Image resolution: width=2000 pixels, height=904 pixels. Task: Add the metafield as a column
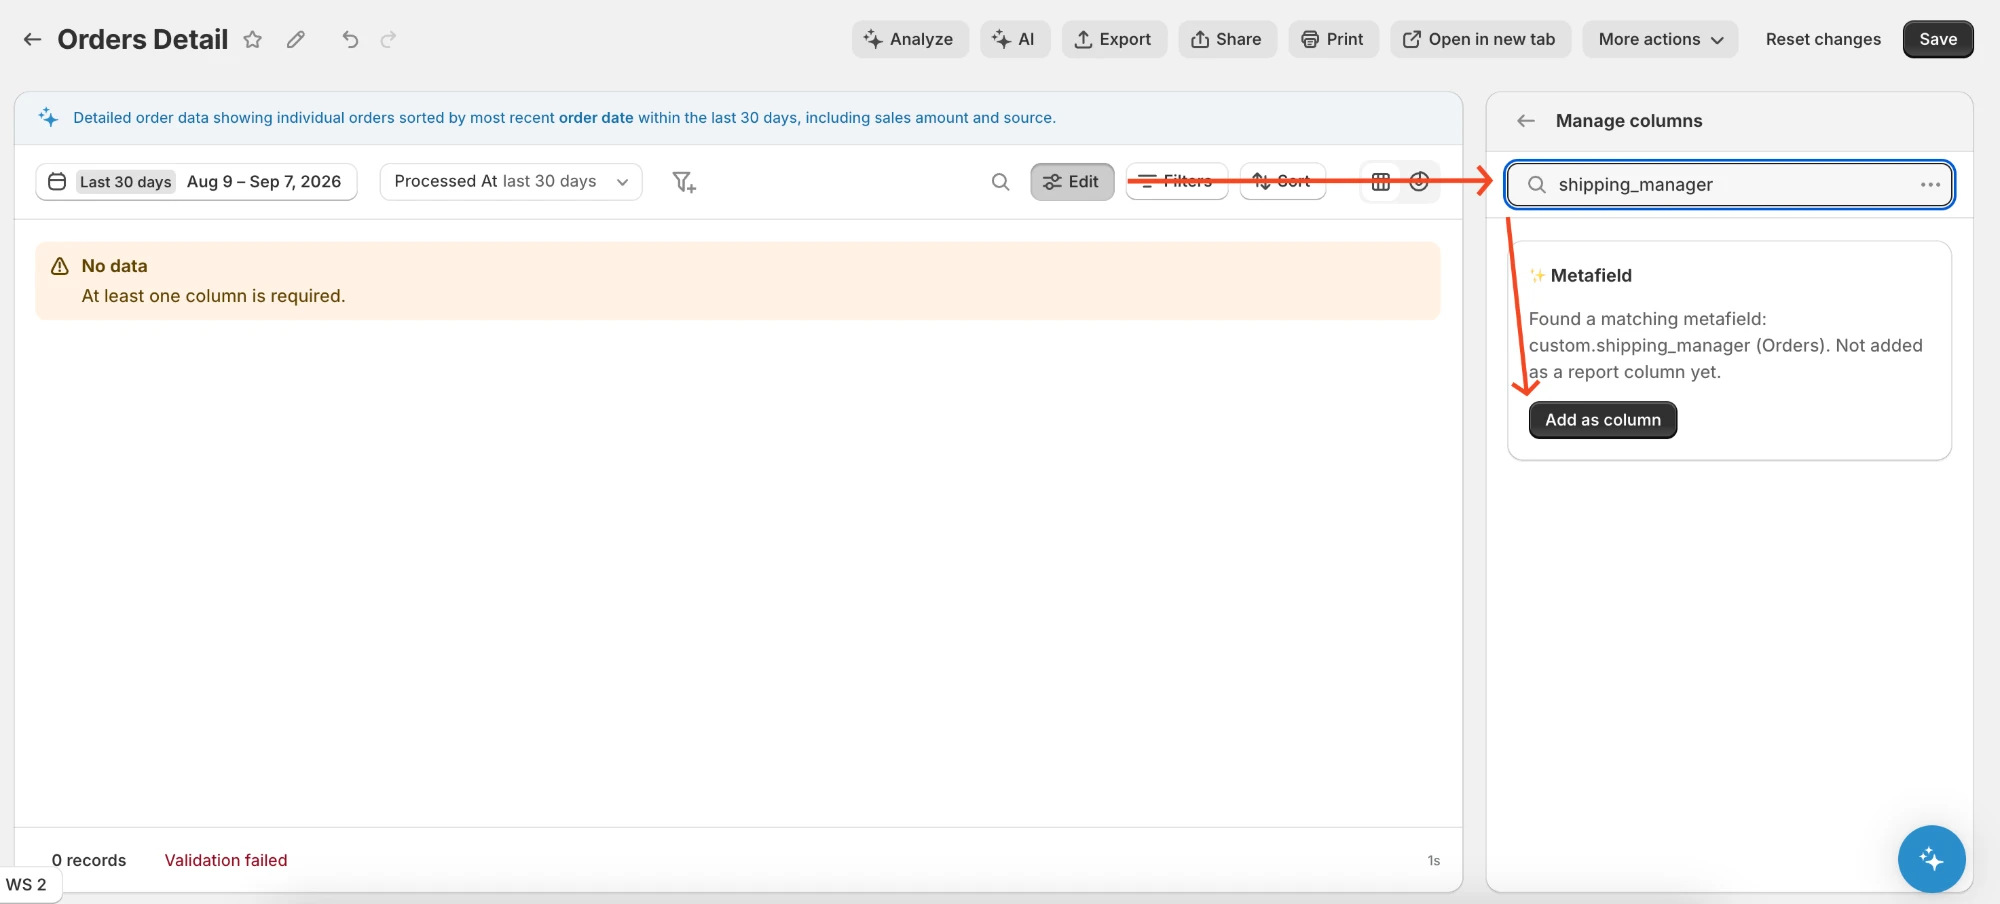[1603, 420]
